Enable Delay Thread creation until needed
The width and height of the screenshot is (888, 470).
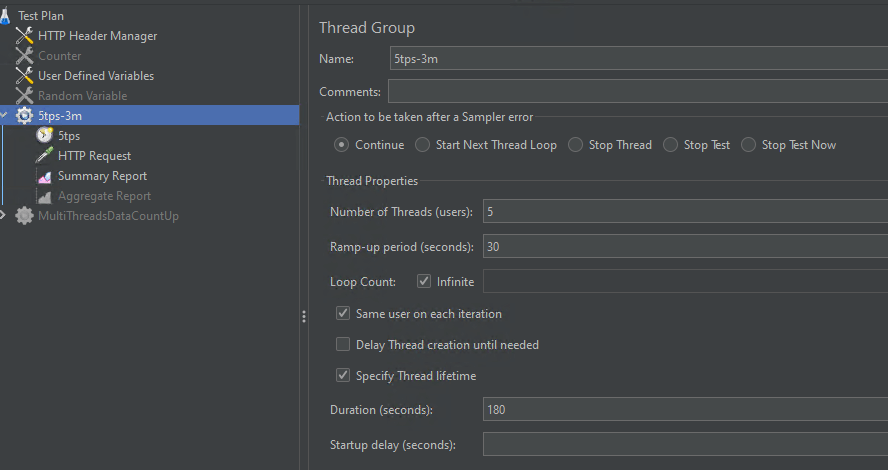[343, 344]
